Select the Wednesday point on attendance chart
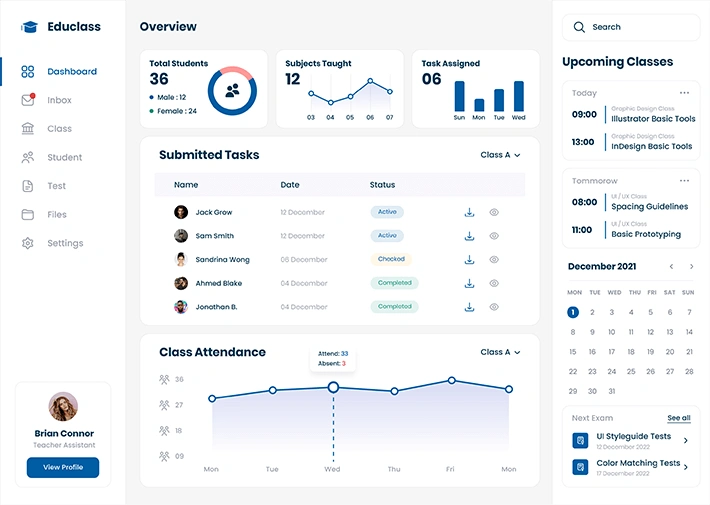The height and width of the screenshot is (505, 710). tap(333, 387)
